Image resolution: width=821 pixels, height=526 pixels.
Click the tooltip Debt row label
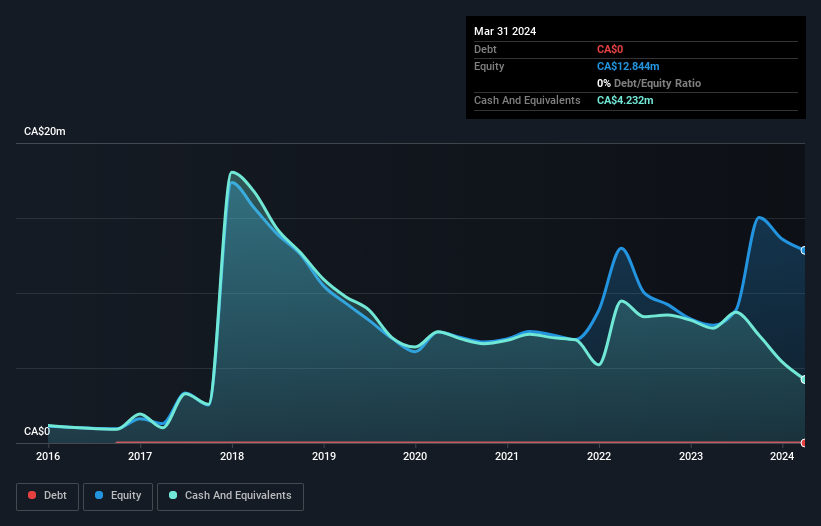click(x=485, y=49)
